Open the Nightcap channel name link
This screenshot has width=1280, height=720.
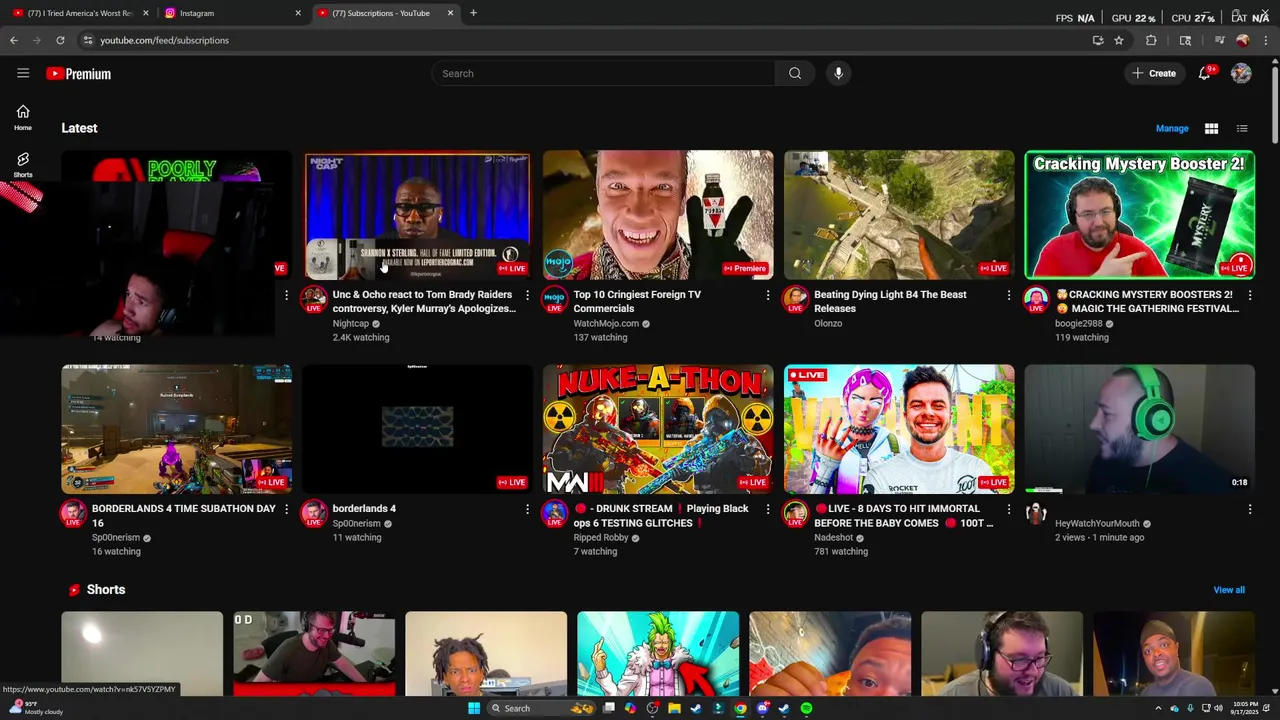351,323
